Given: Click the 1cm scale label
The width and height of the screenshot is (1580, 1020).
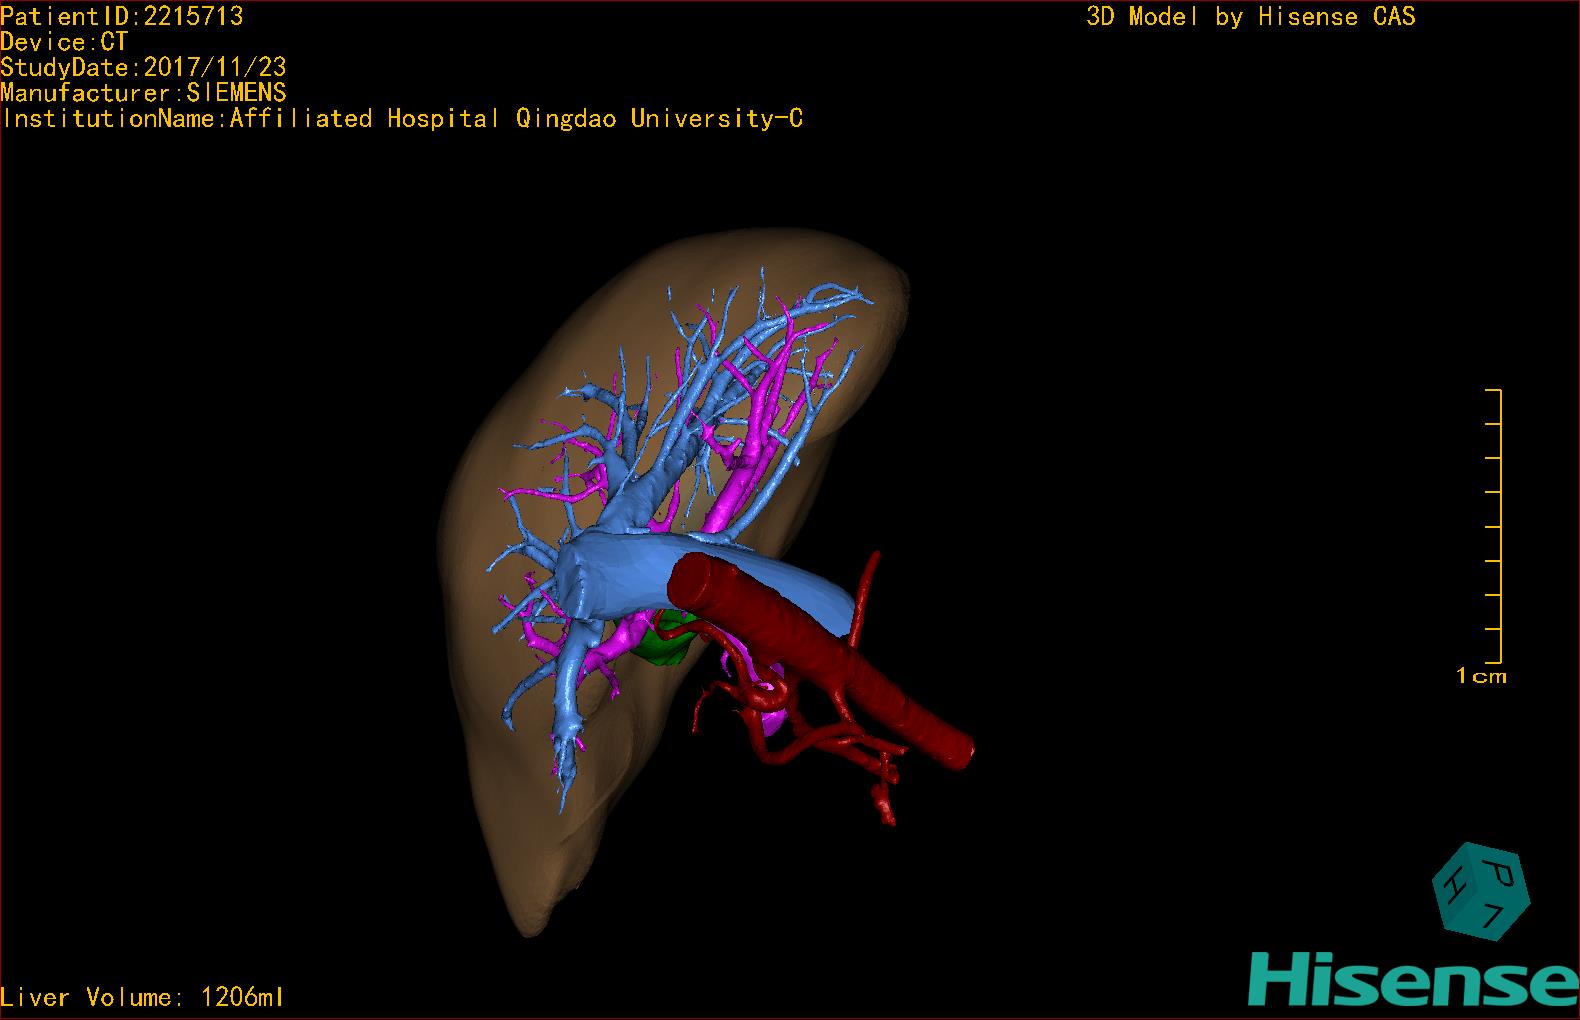Looking at the screenshot, I should point(1481,677).
